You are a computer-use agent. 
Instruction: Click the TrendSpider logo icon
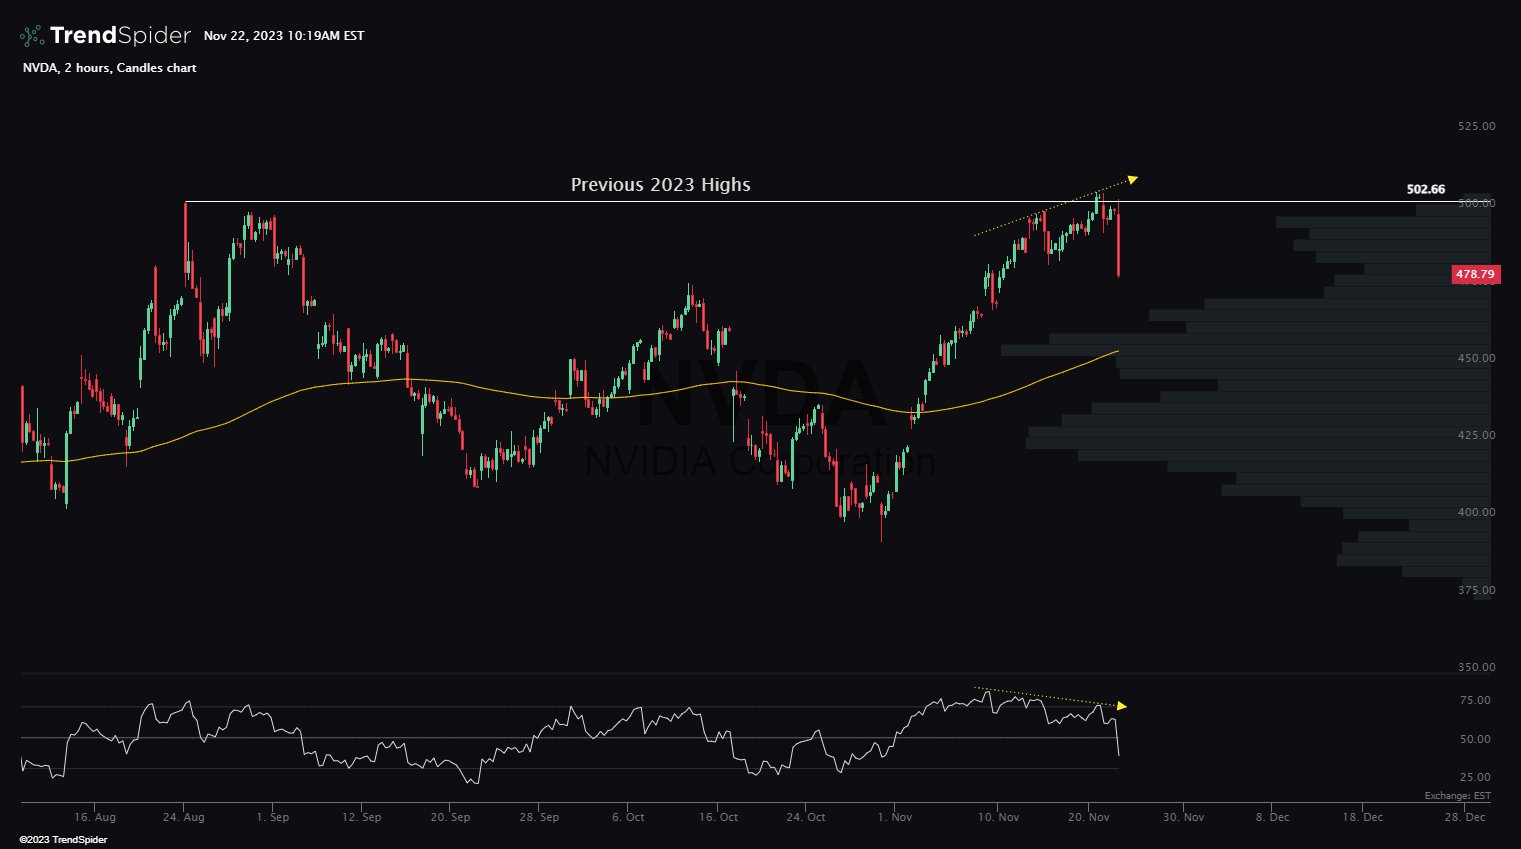pyautogui.click(x=32, y=36)
